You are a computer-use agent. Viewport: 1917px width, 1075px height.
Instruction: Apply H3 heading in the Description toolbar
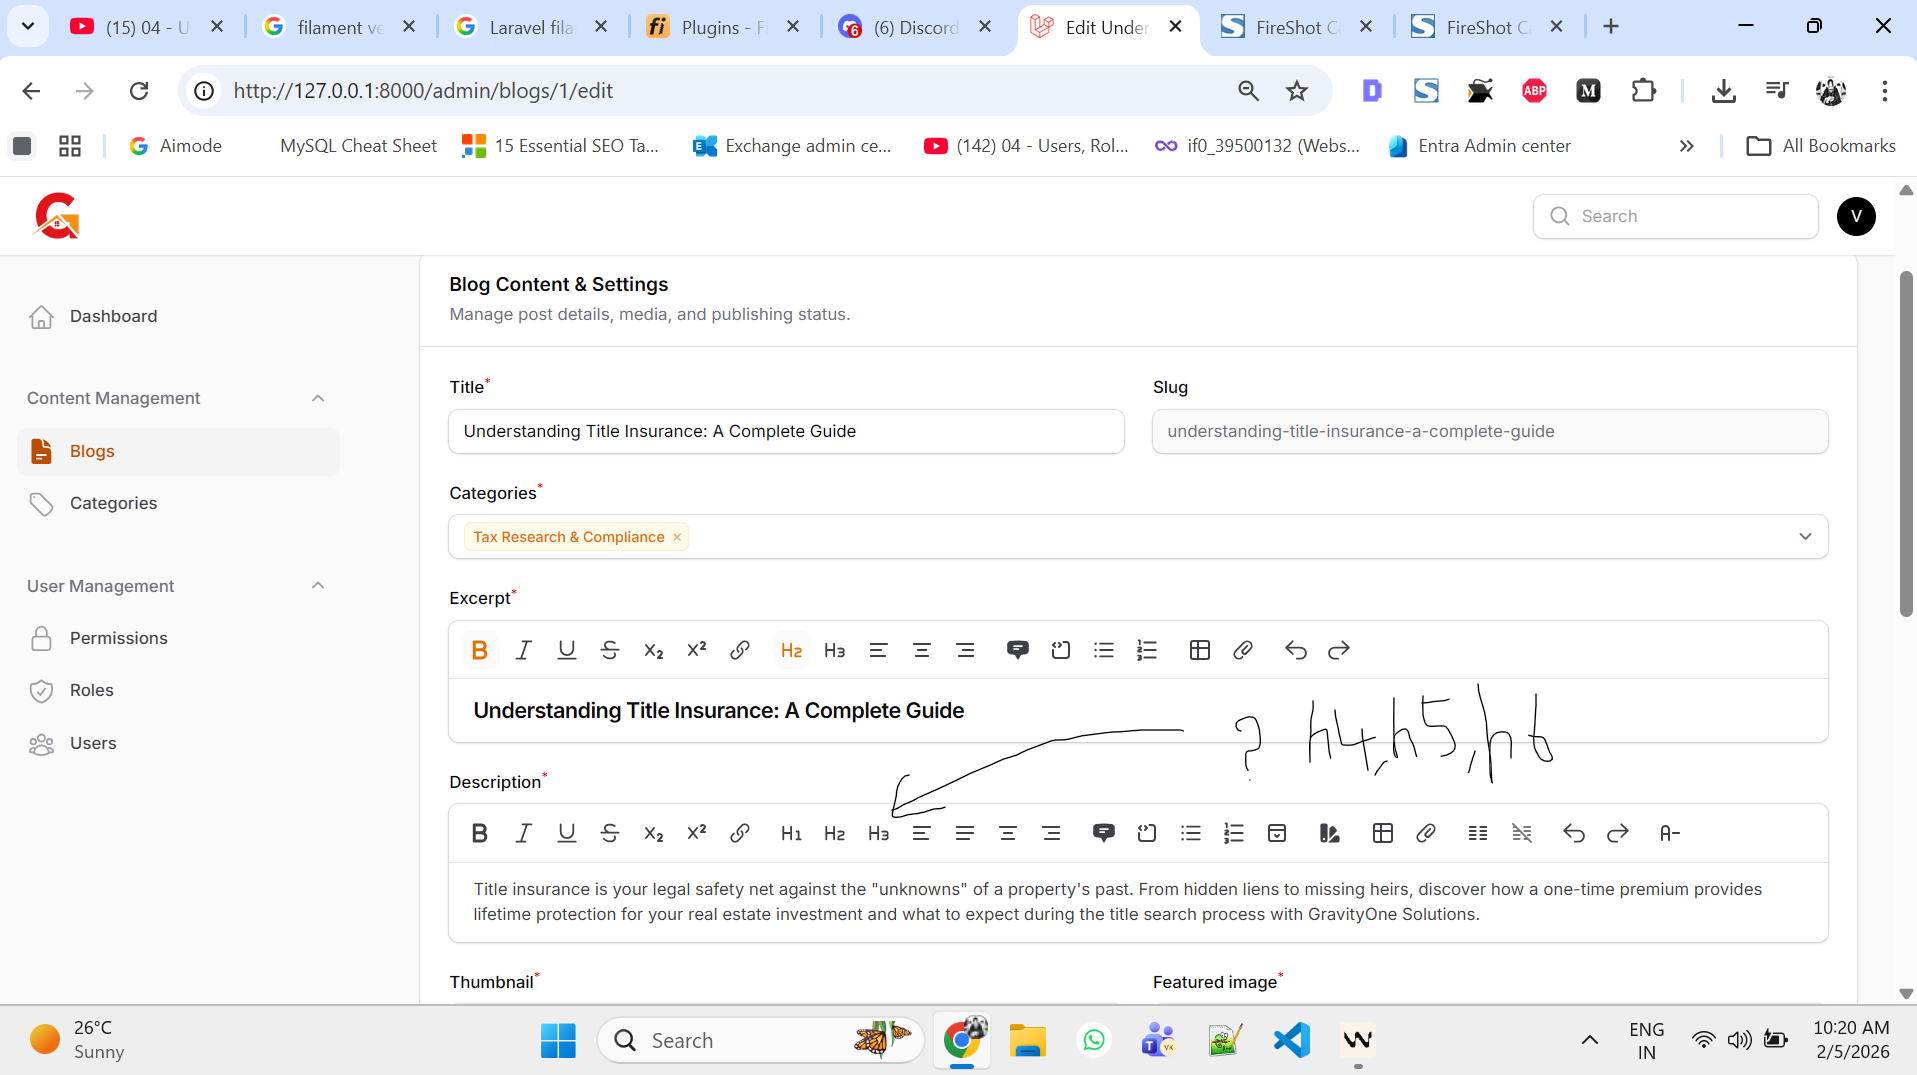click(878, 833)
